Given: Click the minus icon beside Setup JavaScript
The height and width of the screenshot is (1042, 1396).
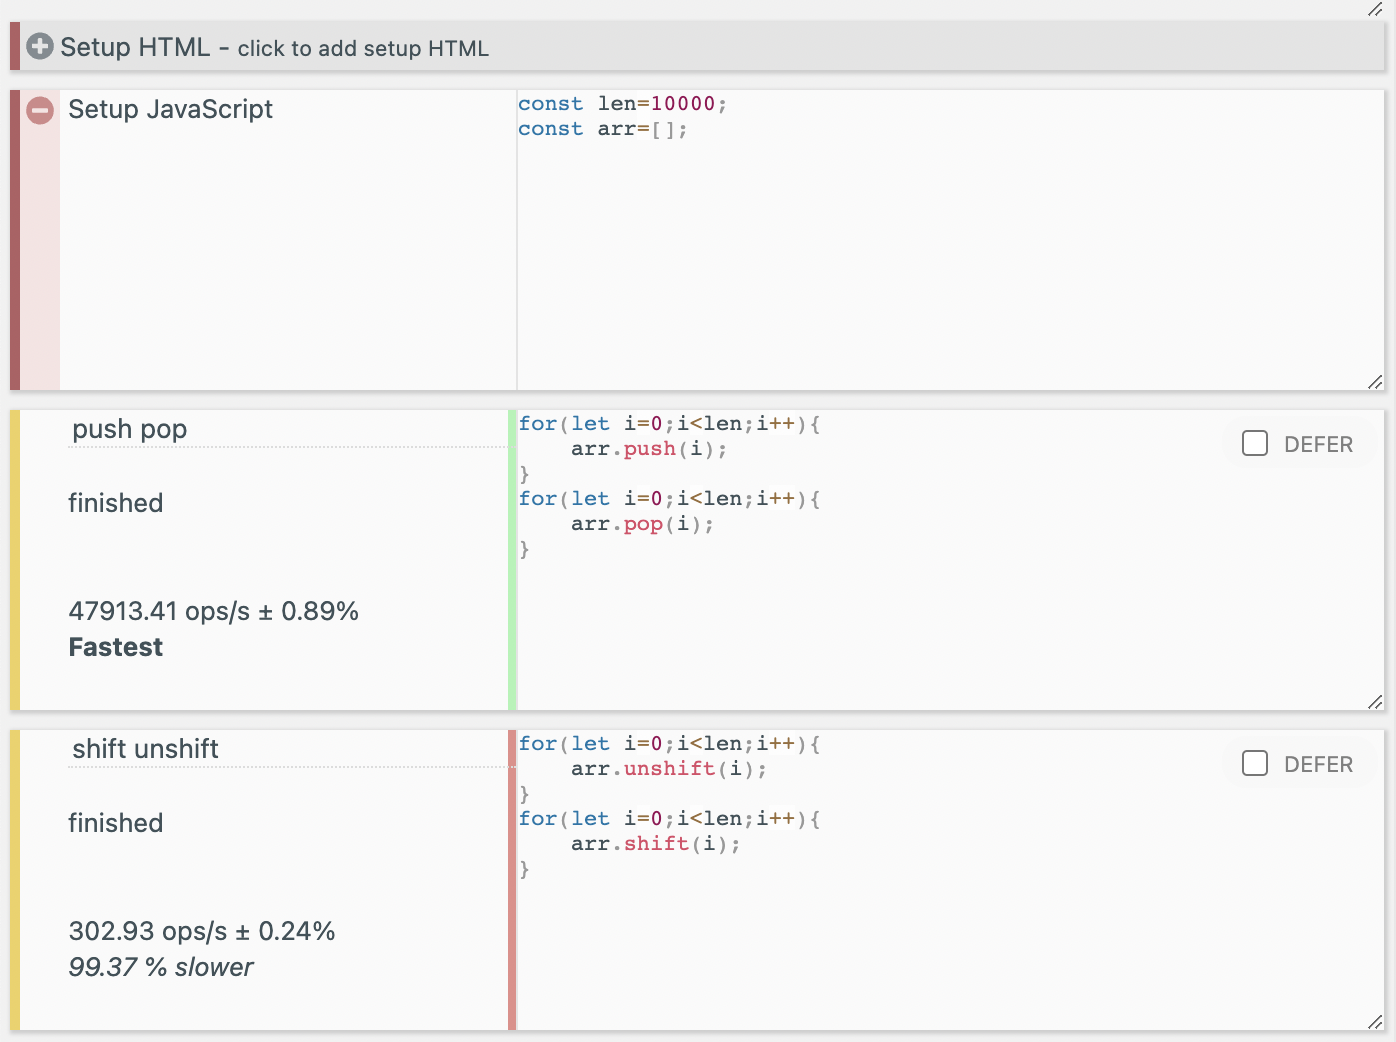Looking at the screenshot, I should pos(40,110).
